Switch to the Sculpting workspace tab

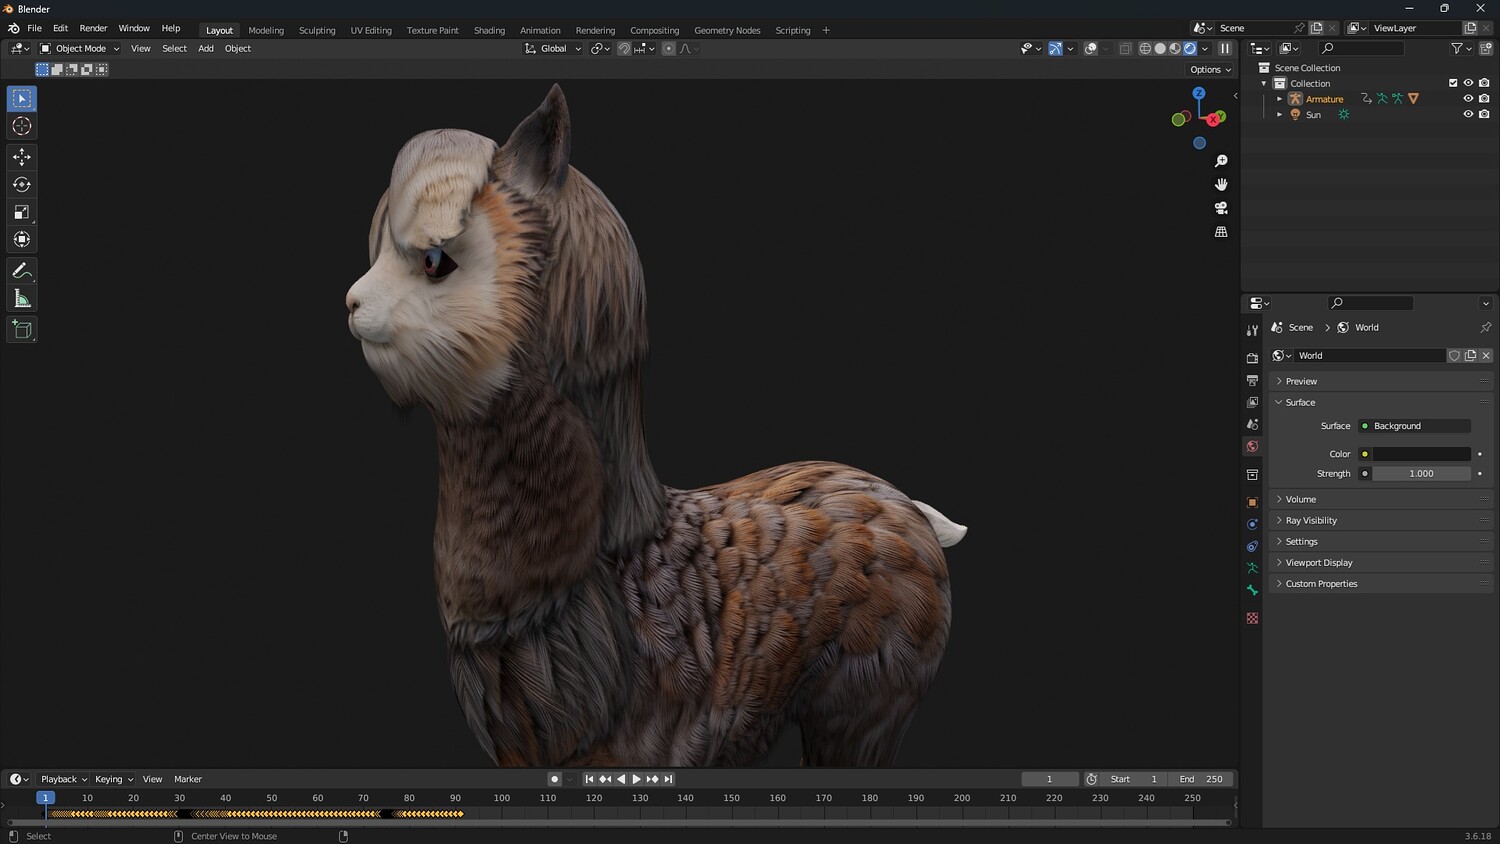pyautogui.click(x=317, y=30)
